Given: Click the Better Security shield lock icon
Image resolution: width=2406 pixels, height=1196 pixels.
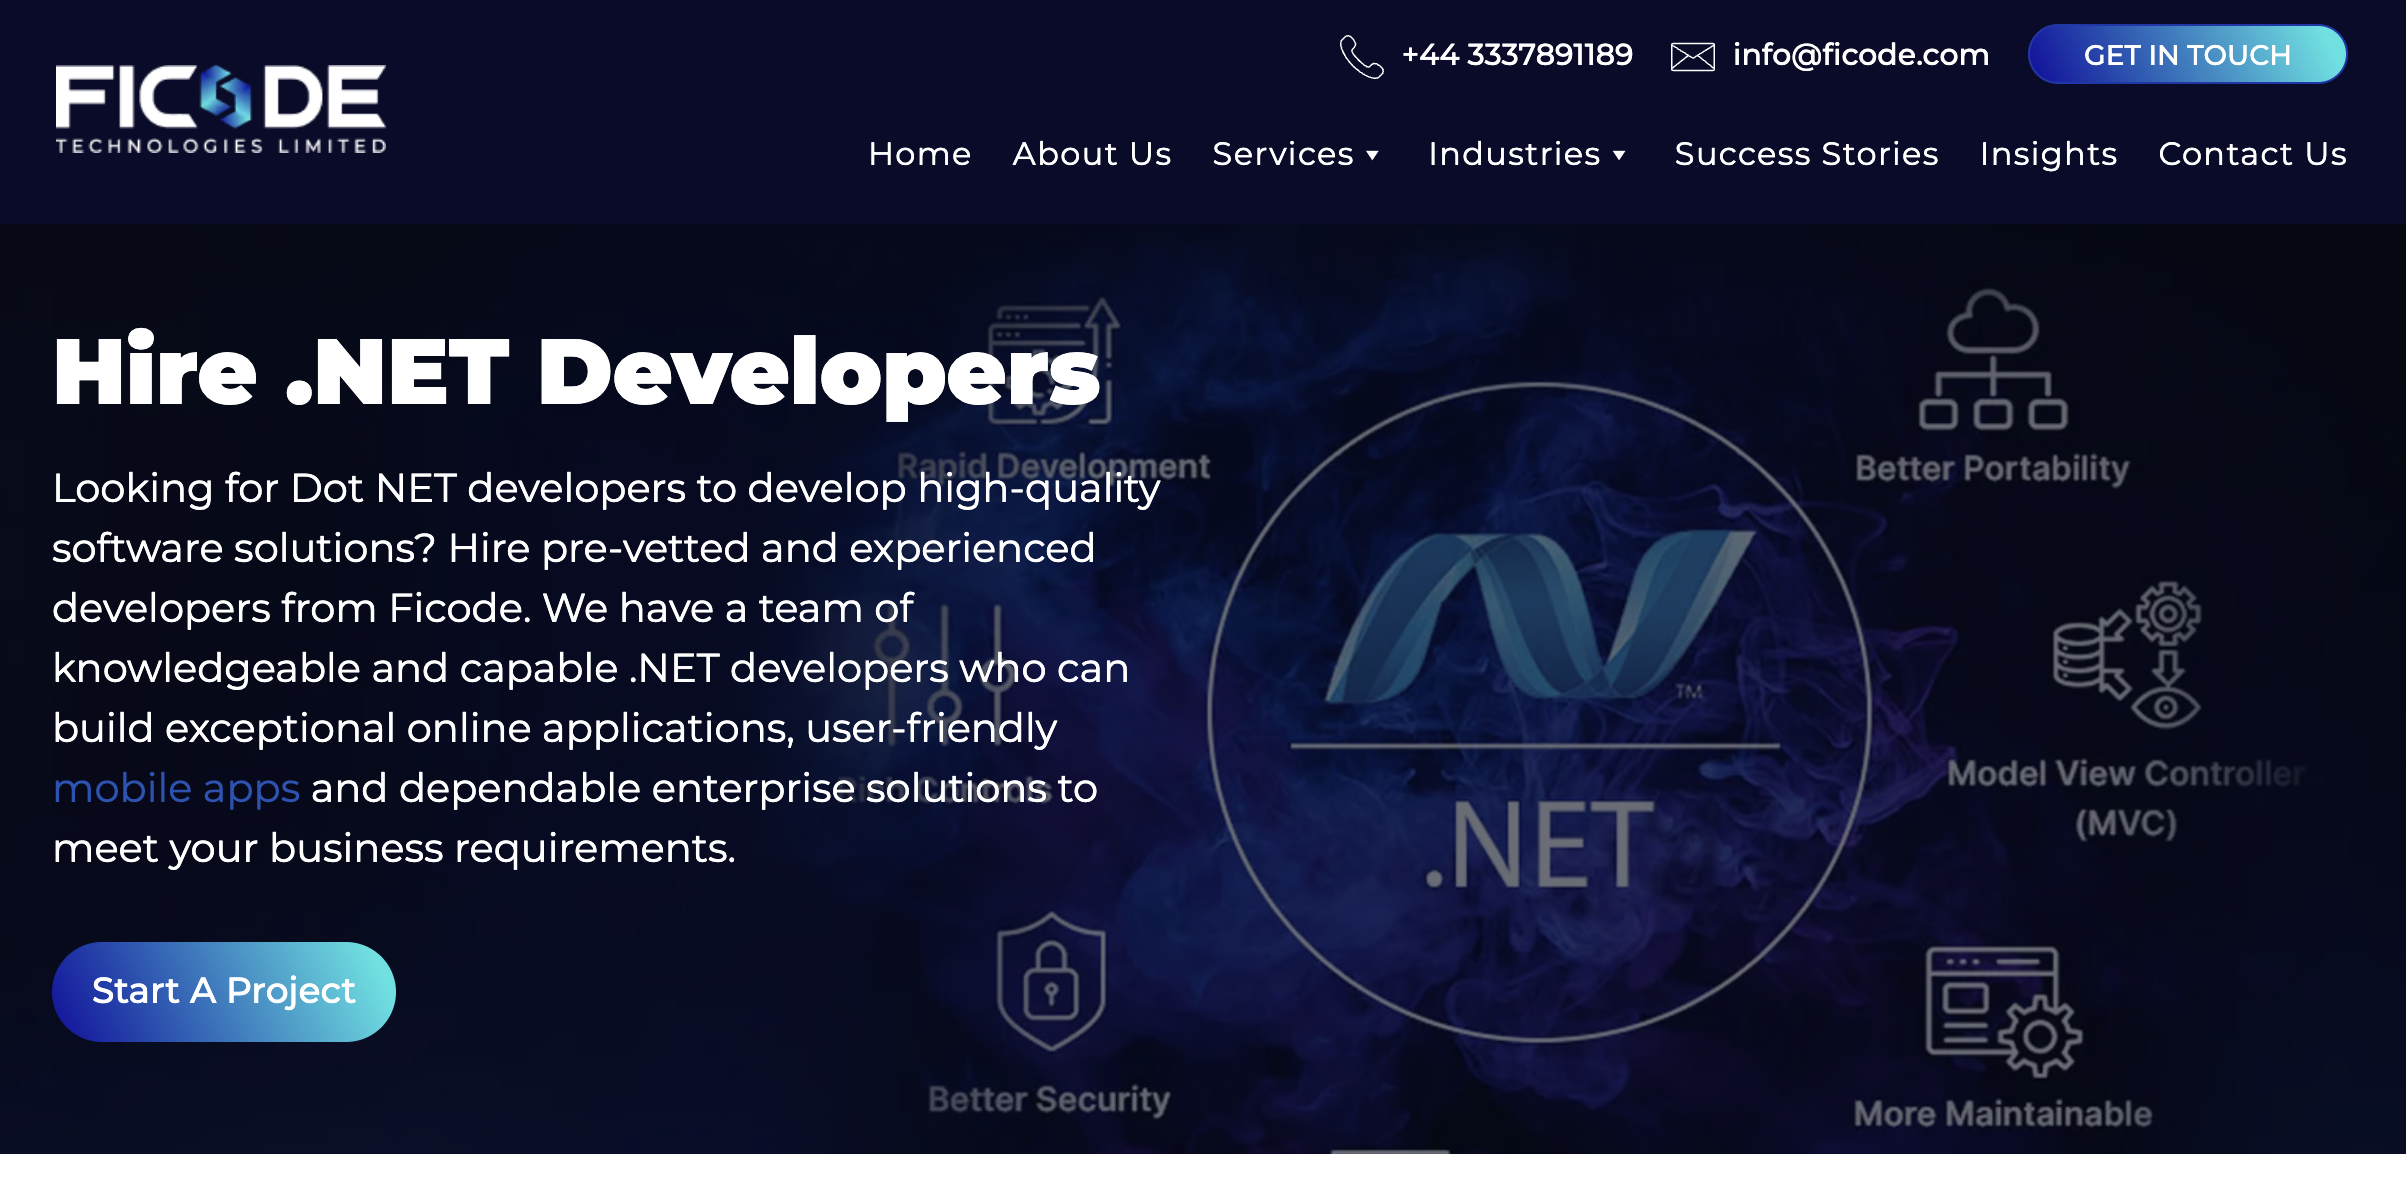Looking at the screenshot, I should click(x=1051, y=981).
